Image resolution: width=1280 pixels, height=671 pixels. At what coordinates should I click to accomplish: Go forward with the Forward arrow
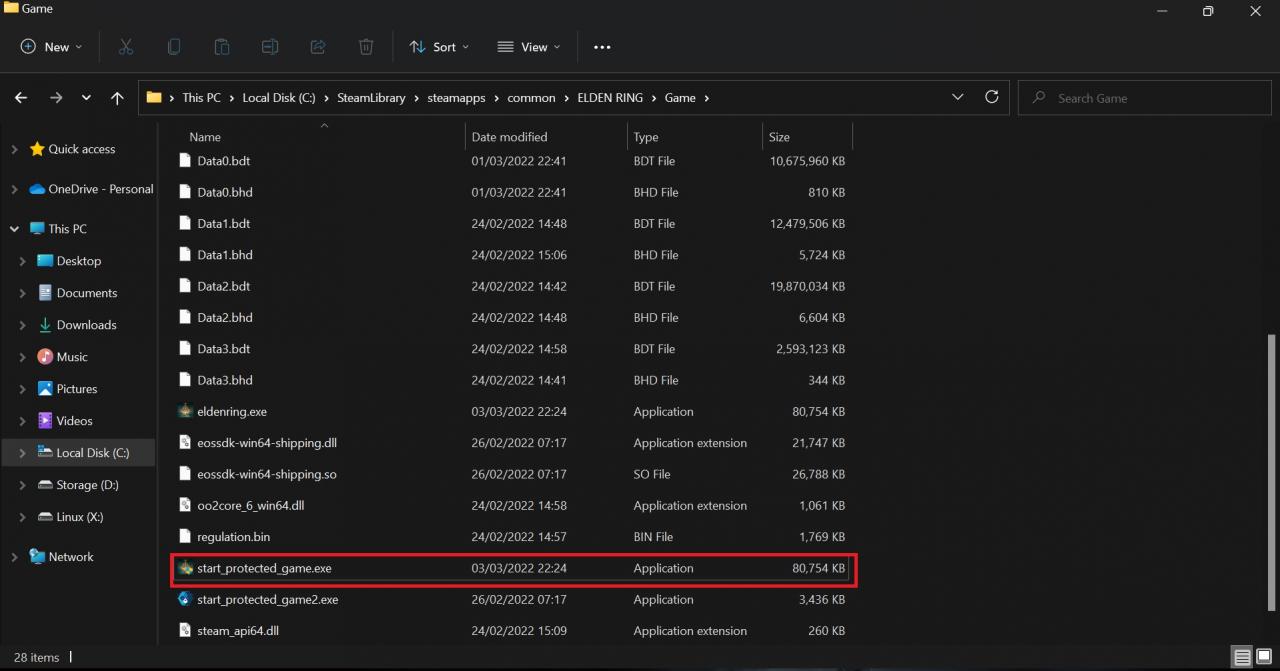pyautogui.click(x=55, y=98)
